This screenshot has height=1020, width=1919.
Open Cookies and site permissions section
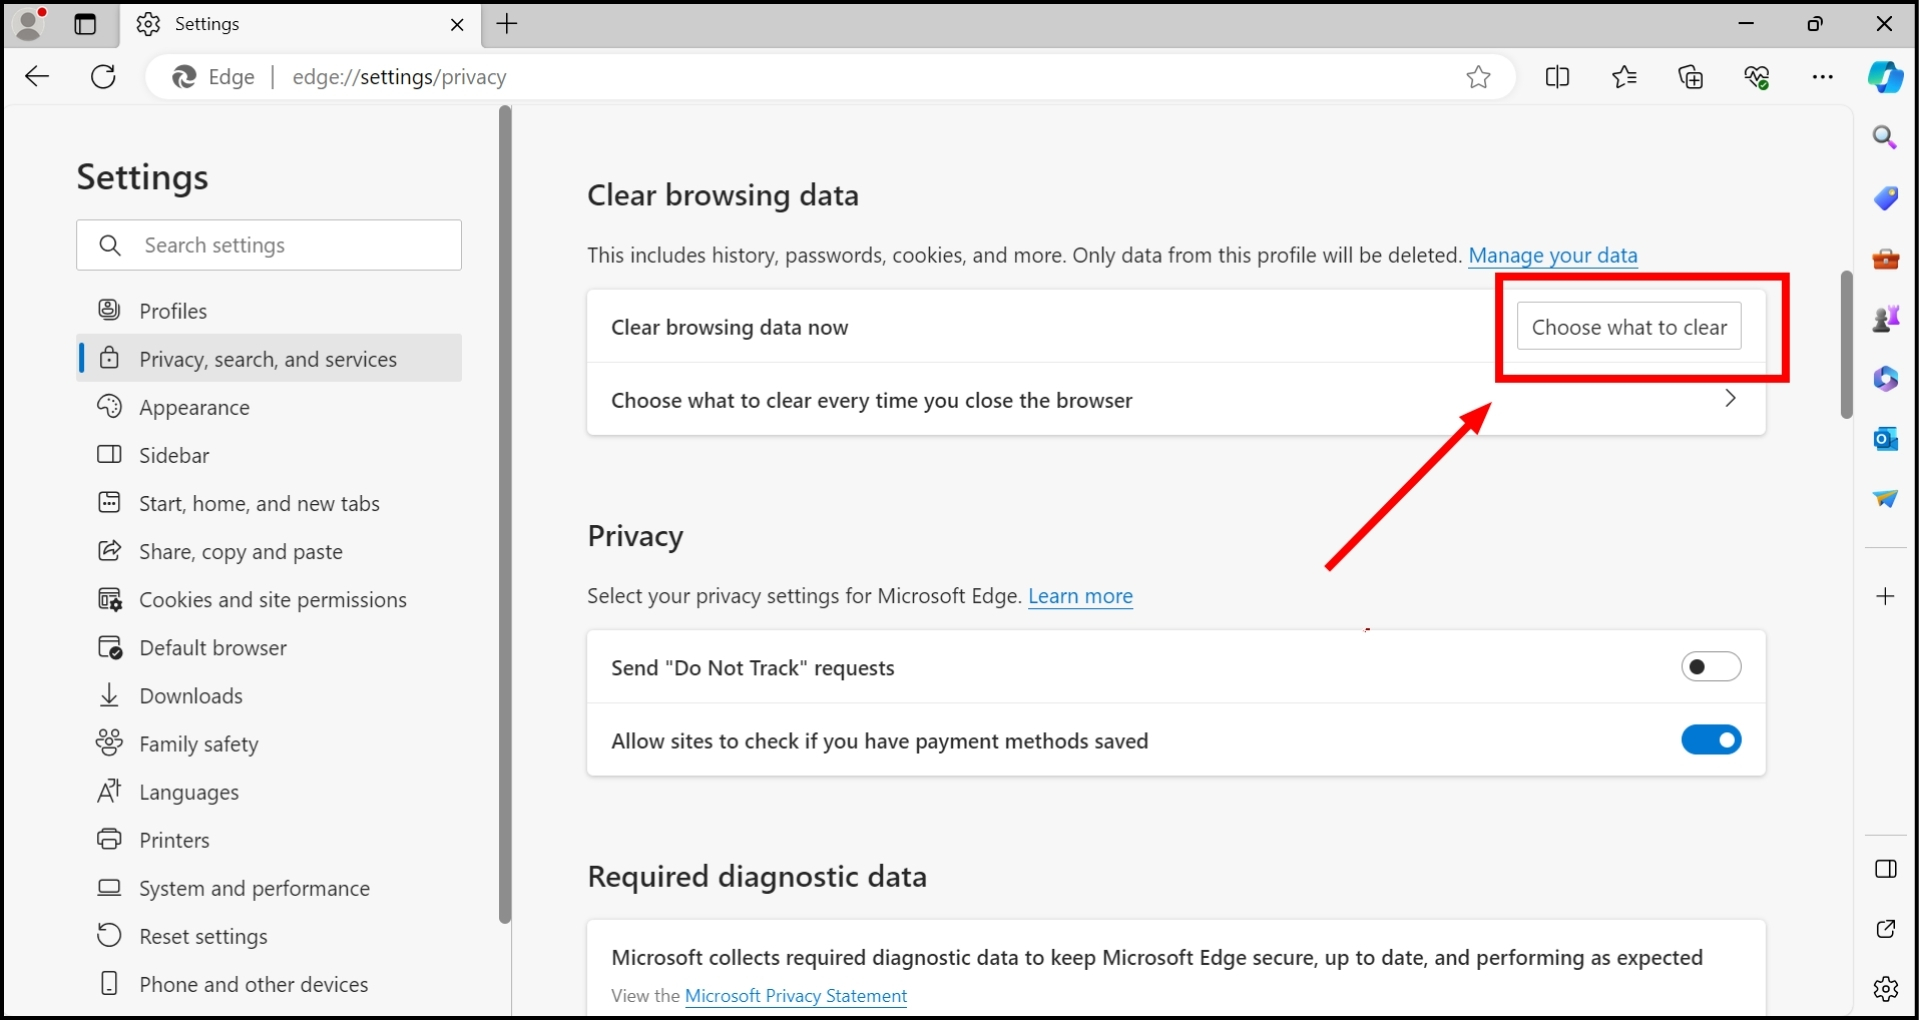pyautogui.click(x=272, y=600)
